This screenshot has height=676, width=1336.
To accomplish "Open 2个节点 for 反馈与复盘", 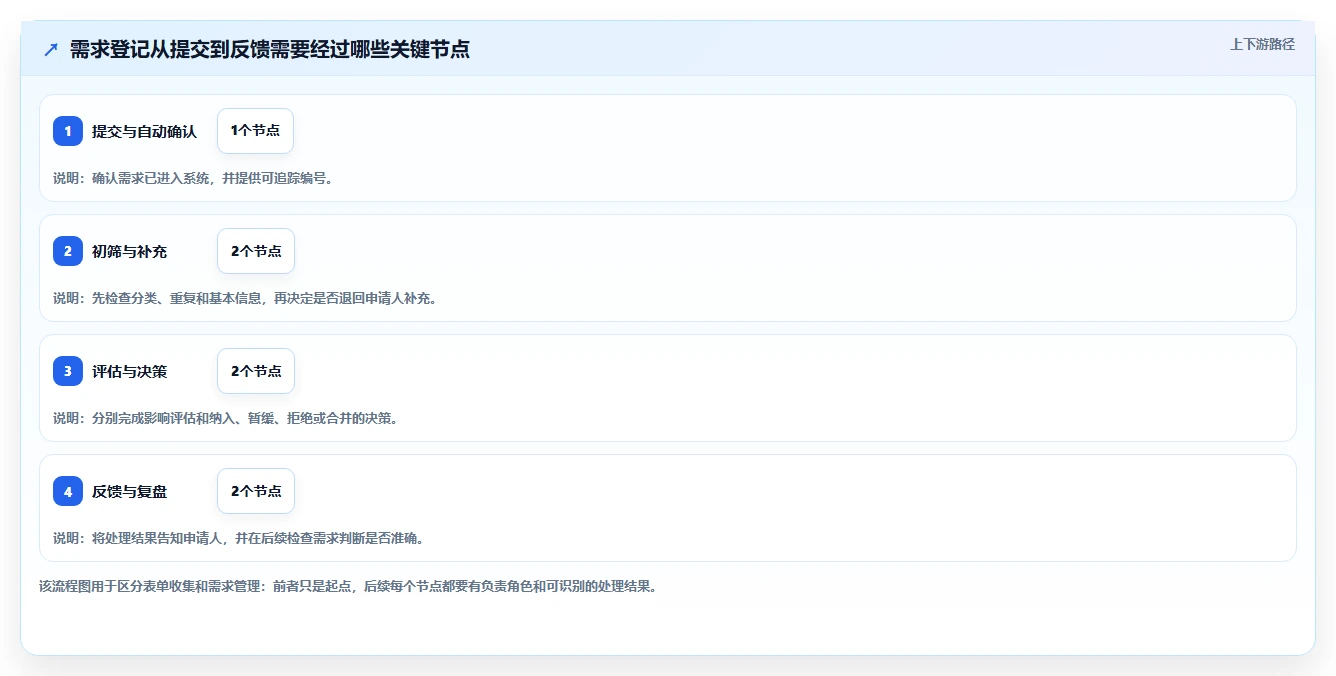I will click(256, 491).
